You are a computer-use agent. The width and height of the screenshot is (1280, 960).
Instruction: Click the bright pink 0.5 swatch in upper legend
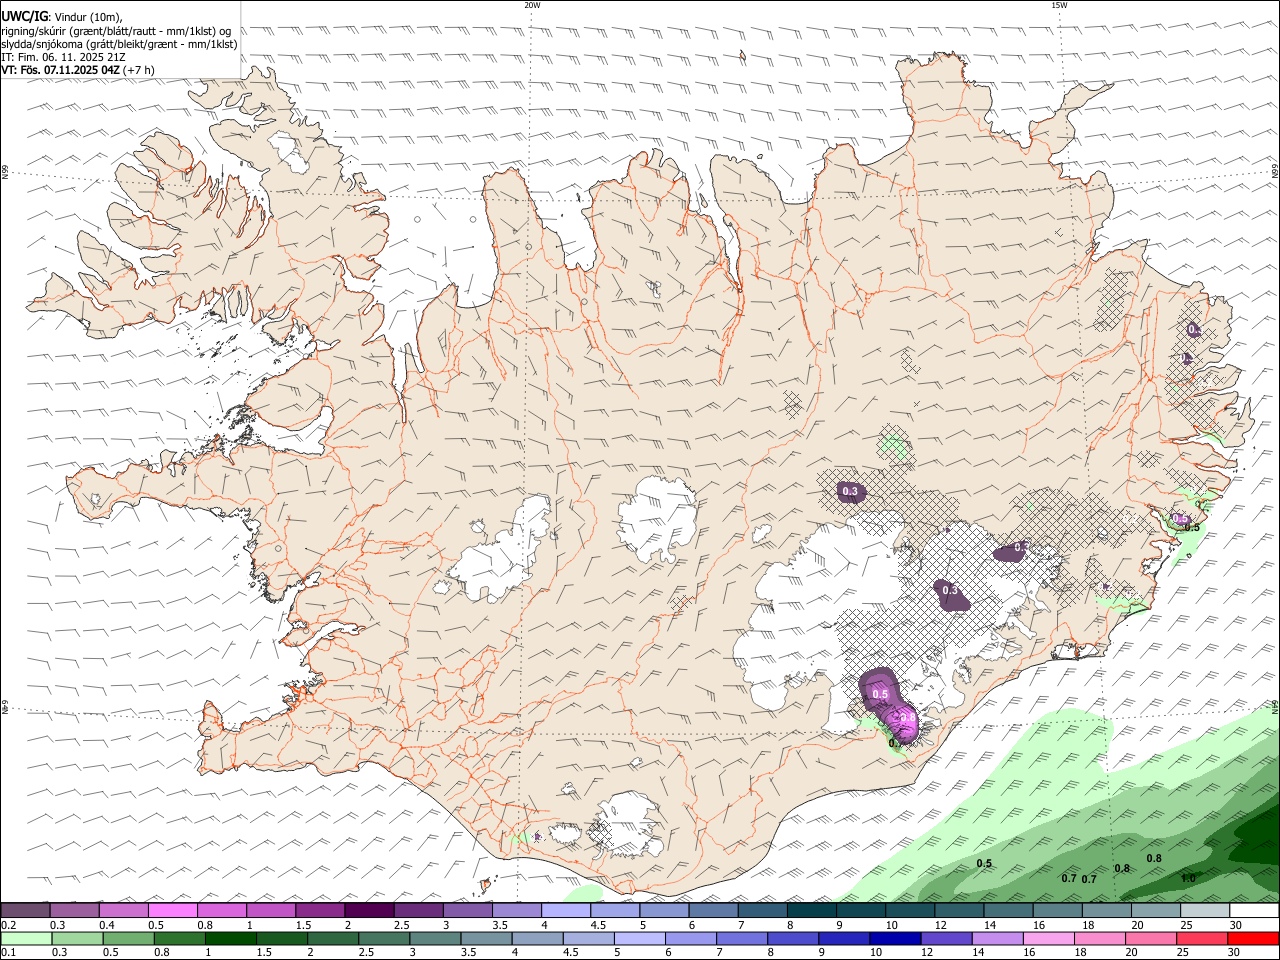pos(172,911)
